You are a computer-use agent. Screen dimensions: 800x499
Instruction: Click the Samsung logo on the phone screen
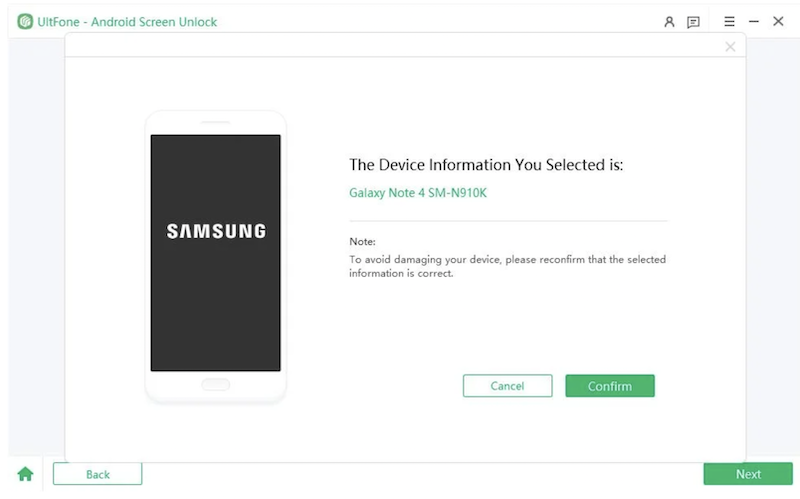(216, 231)
